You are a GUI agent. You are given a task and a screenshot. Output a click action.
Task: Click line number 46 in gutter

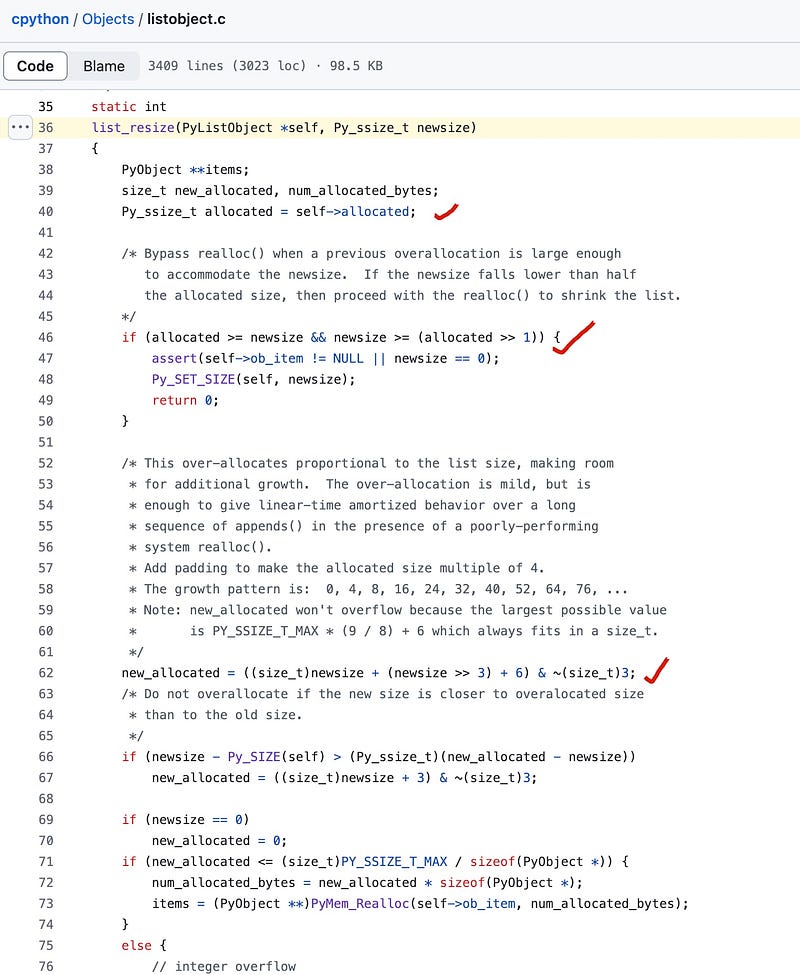[46, 338]
